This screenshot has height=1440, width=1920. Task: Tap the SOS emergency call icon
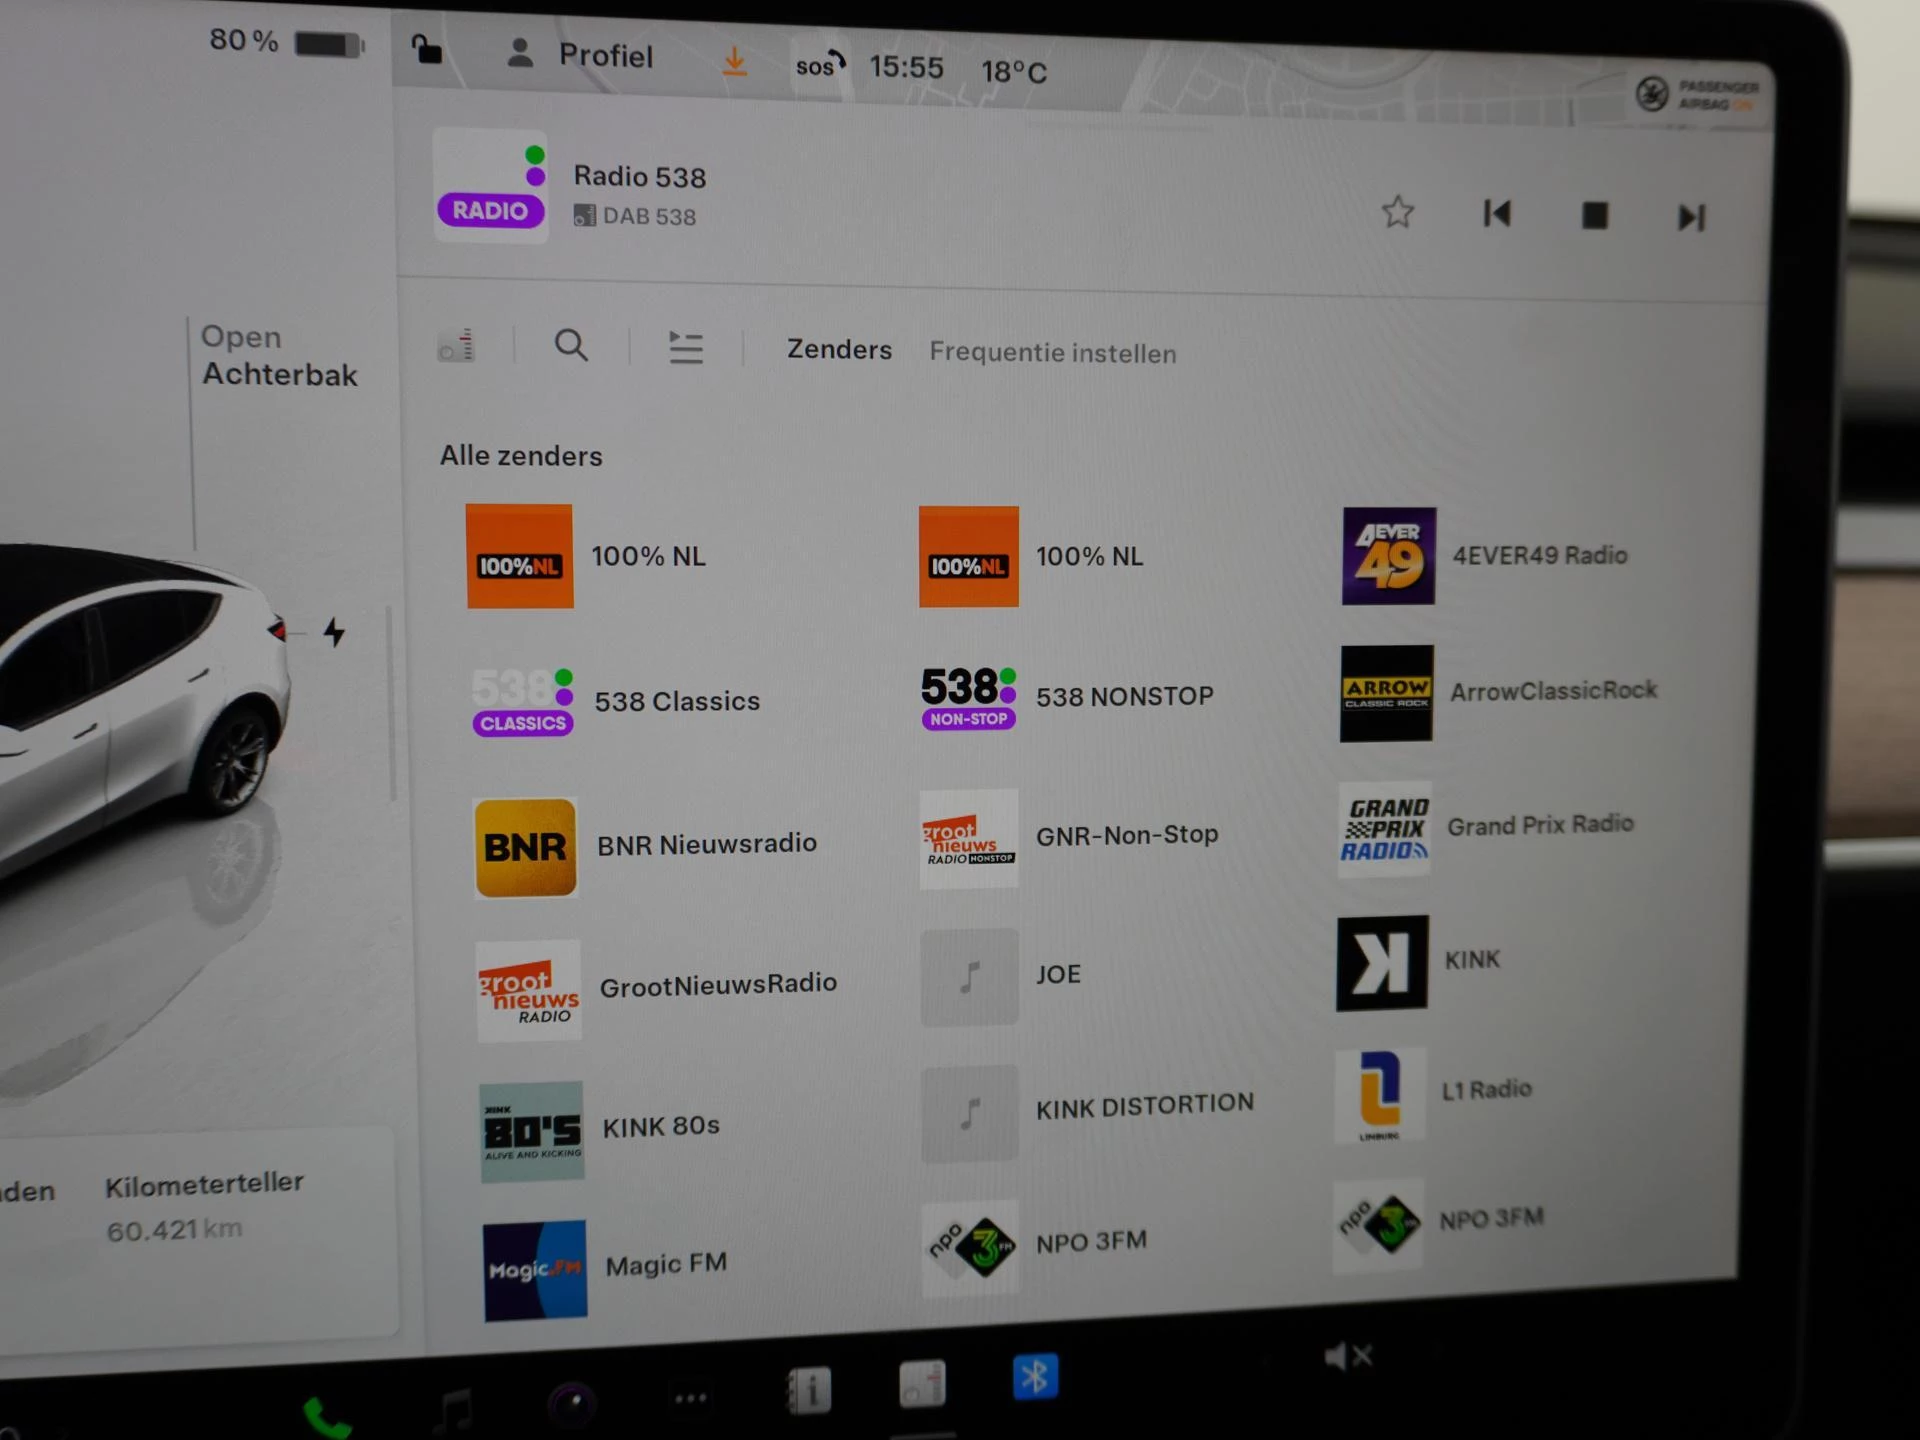[x=820, y=64]
